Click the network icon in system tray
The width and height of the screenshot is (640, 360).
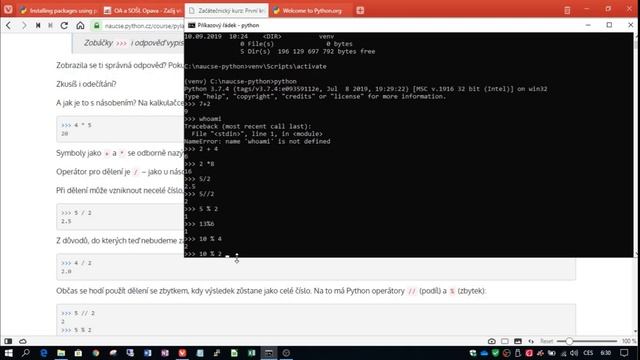pos(563,353)
